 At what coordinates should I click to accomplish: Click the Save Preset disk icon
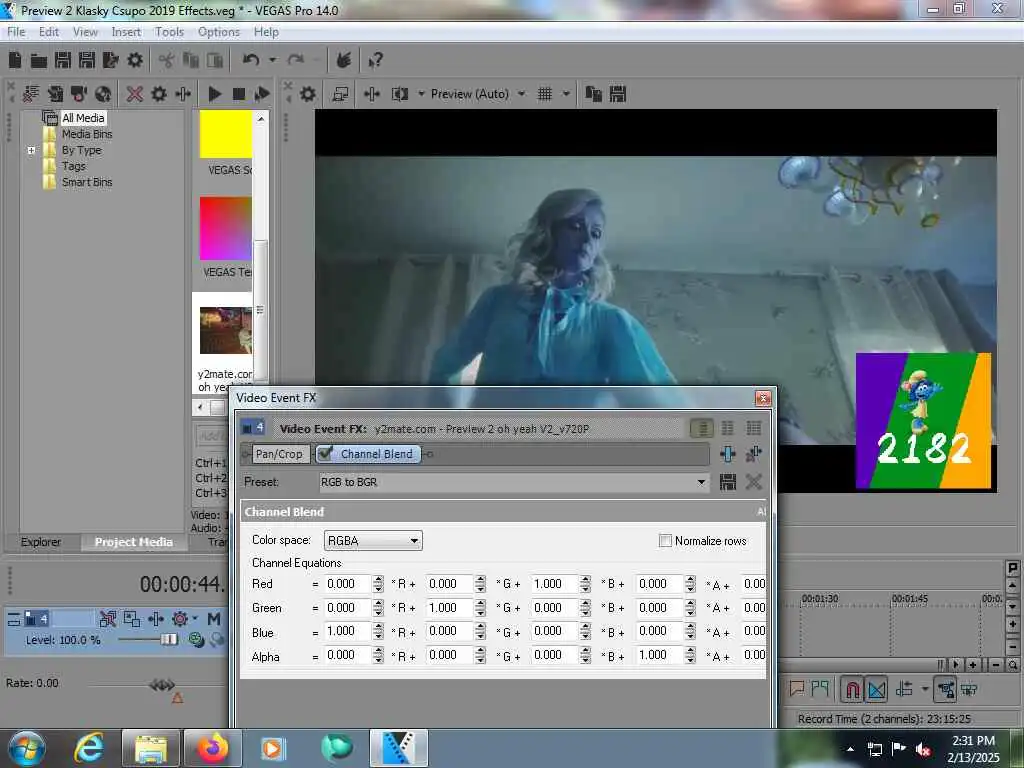point(728,482)
